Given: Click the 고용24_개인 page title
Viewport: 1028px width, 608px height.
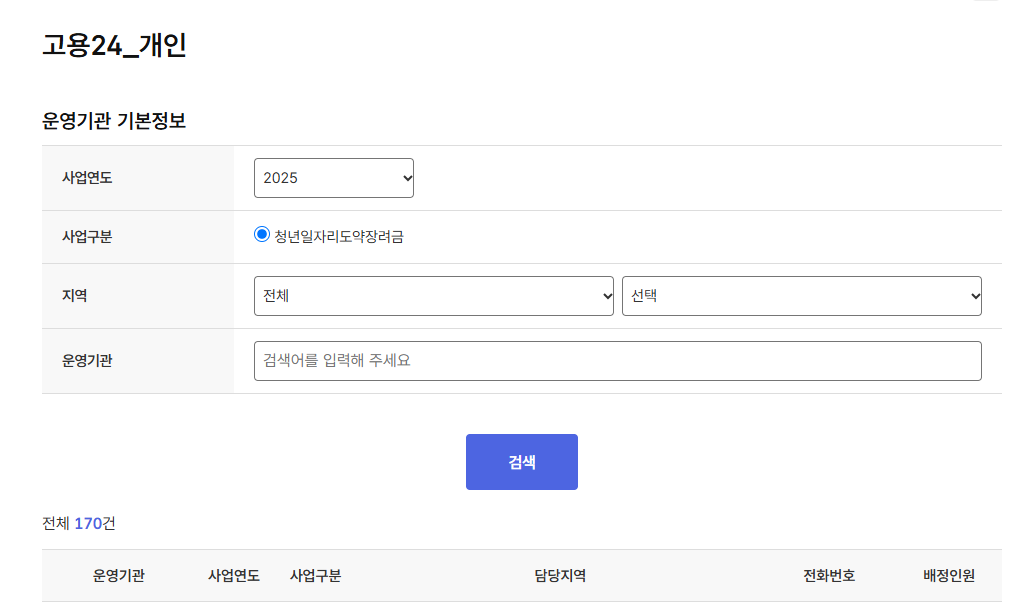Looking at the screenshot, I should [x=114, y=47].
